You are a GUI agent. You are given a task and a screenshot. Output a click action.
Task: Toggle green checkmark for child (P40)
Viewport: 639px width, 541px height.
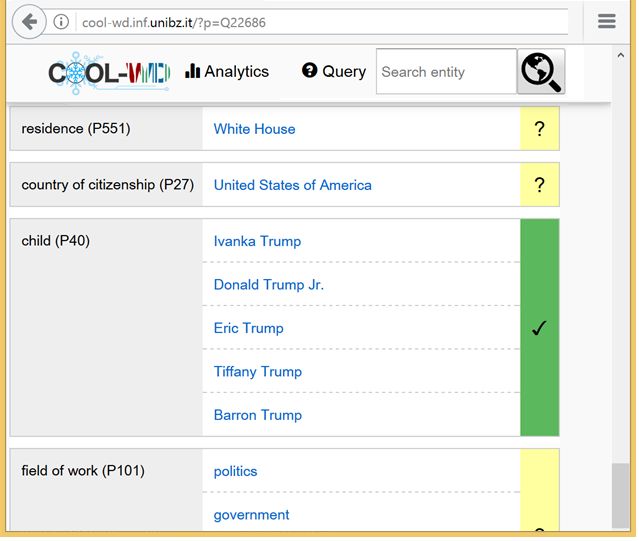coord(540,328)
